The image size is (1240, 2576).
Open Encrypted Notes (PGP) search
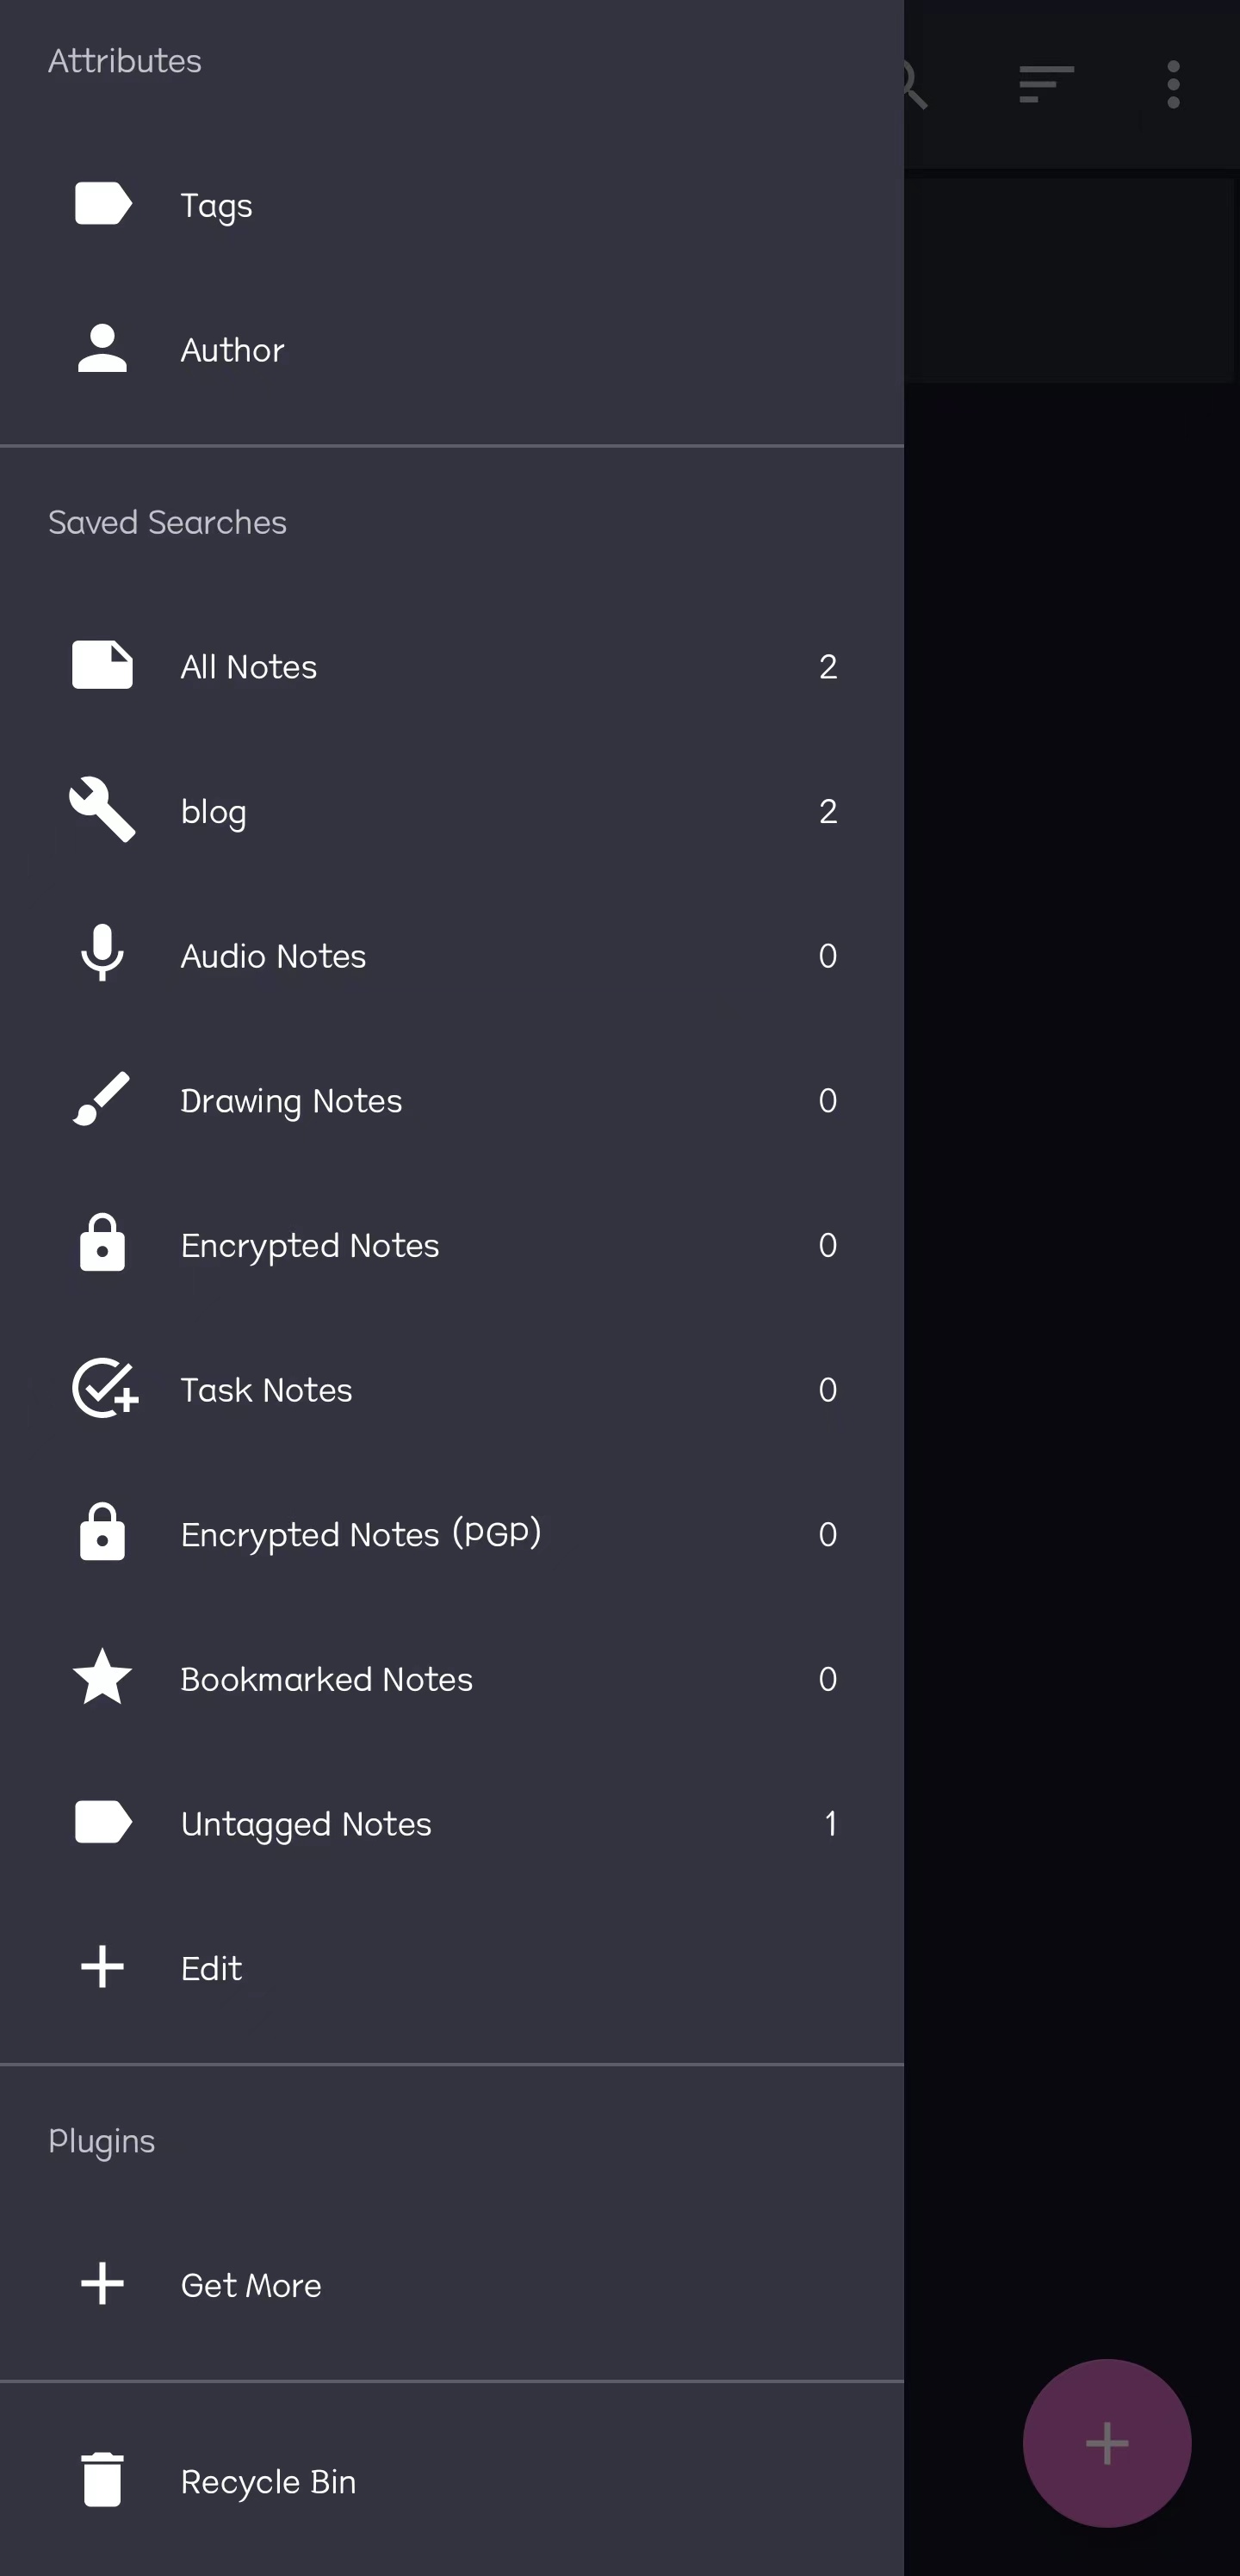pos(360,1533)
